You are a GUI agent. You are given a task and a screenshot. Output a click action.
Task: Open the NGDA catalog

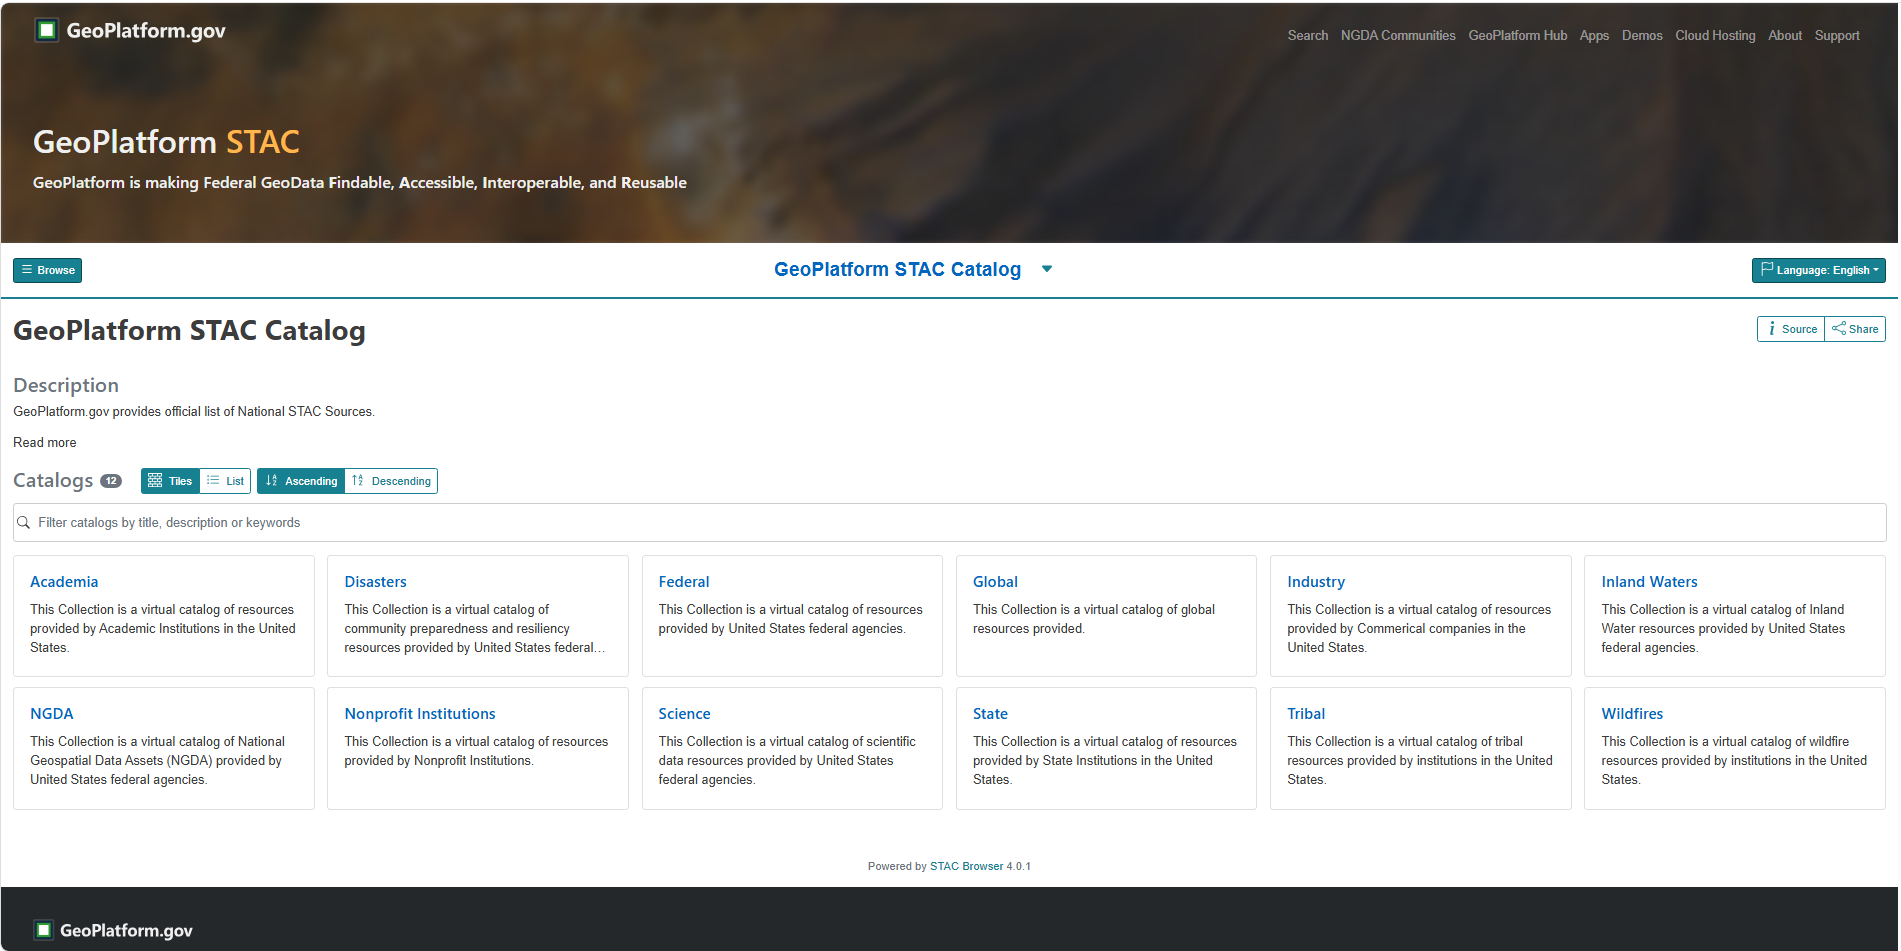point(52,714)
